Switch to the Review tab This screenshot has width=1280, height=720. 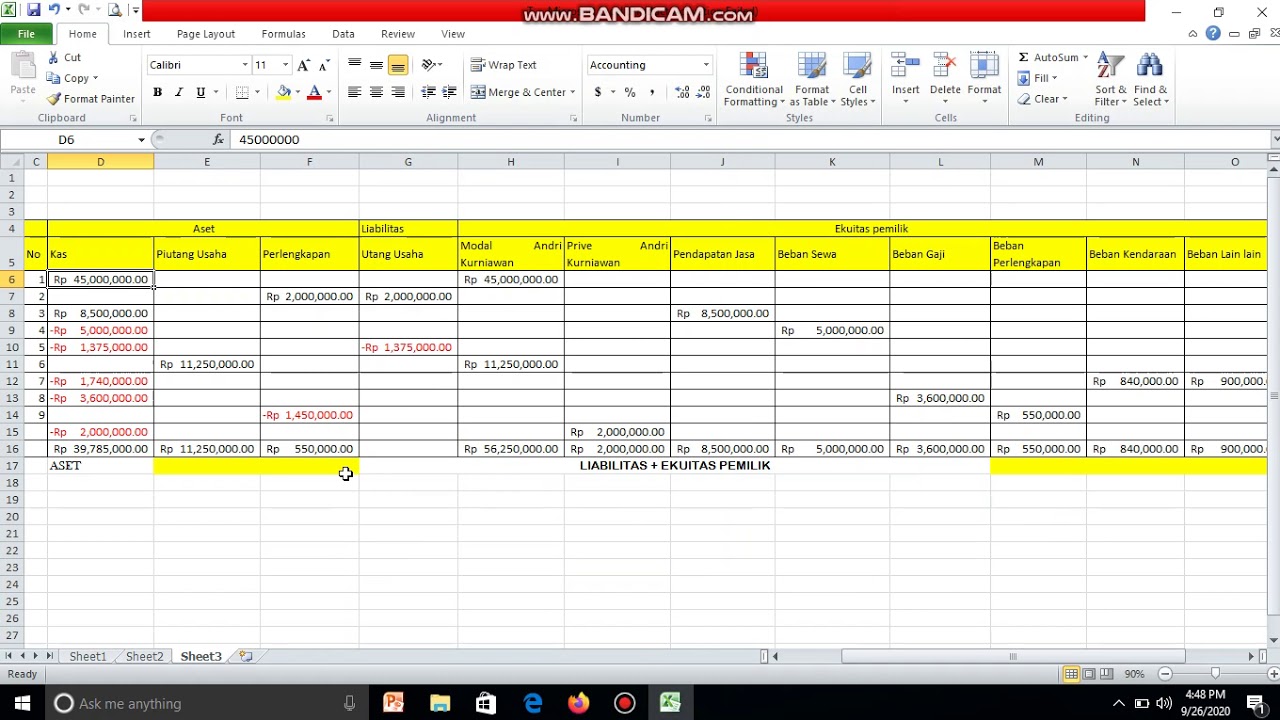(397, 34)
